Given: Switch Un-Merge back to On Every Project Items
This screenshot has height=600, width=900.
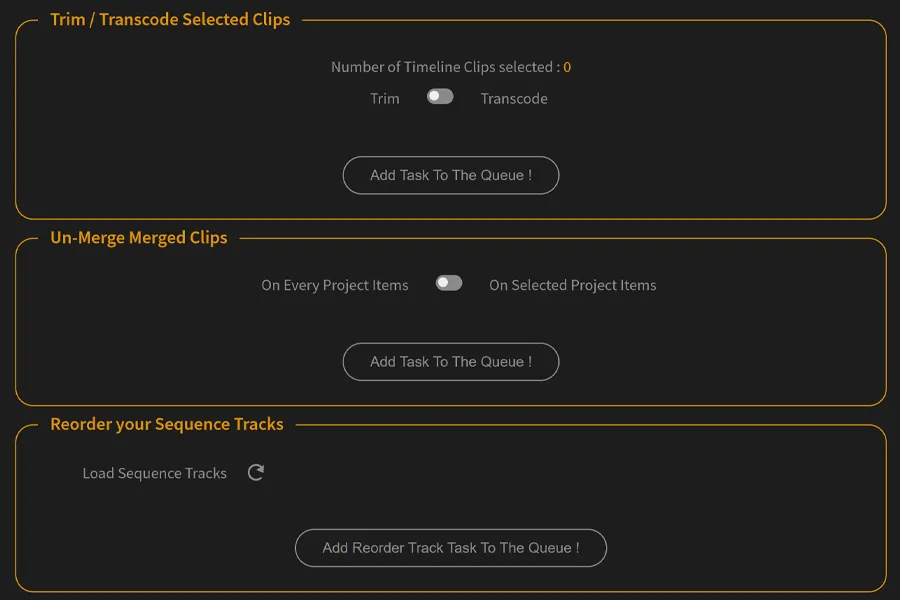Looking at the screenshot, I should (x=449, y=283).
